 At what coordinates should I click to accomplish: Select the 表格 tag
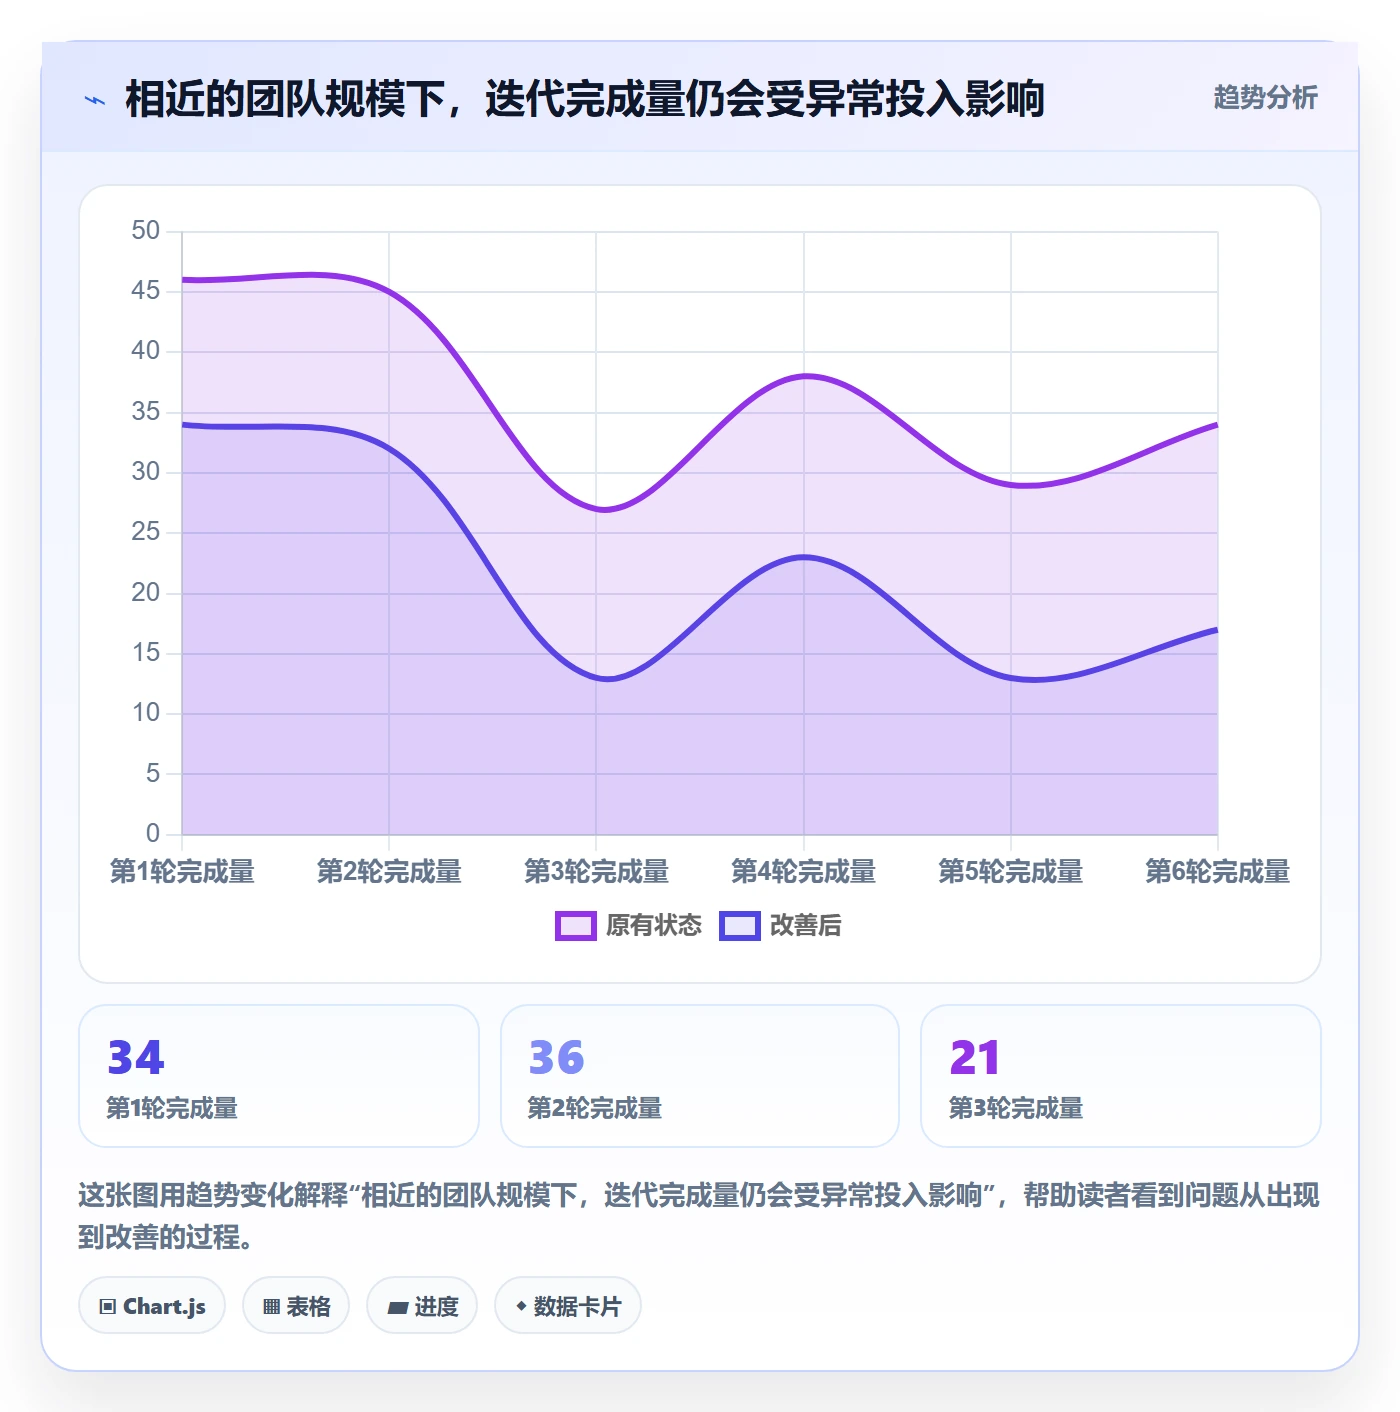coord(296,1305)
